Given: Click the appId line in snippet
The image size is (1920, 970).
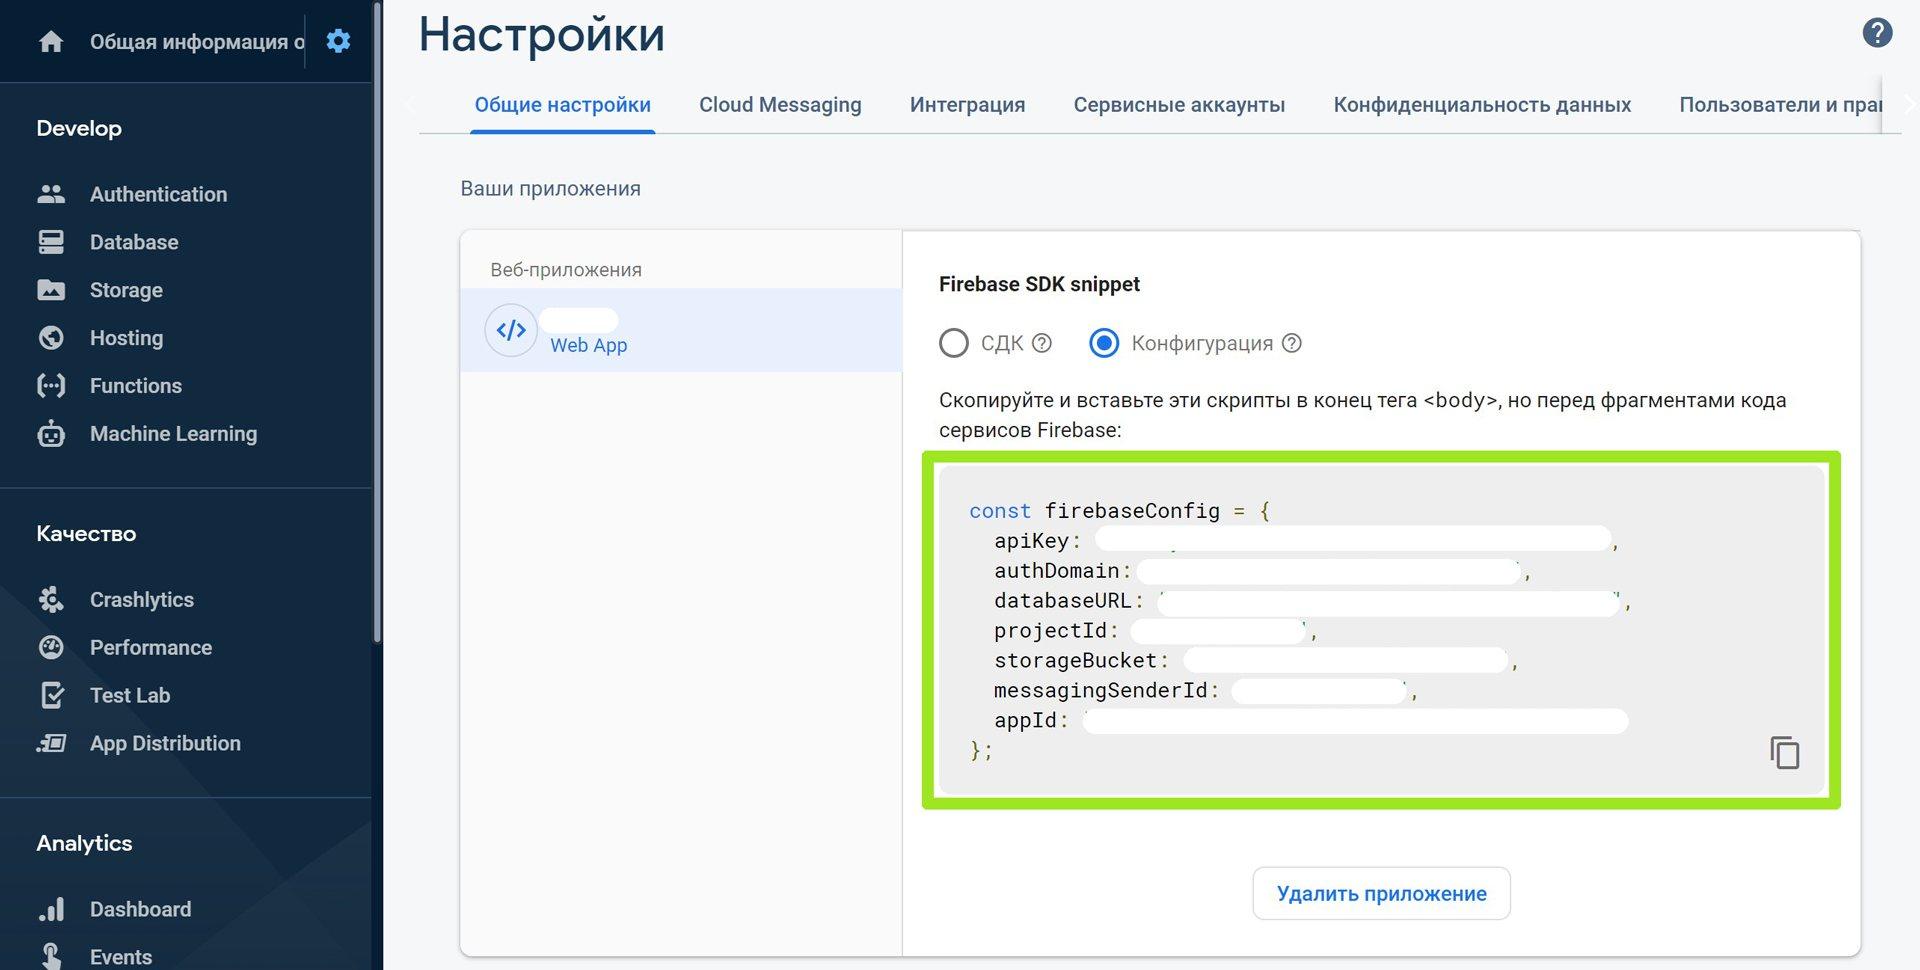Looking at the screenshot, I should point(1311,721).
